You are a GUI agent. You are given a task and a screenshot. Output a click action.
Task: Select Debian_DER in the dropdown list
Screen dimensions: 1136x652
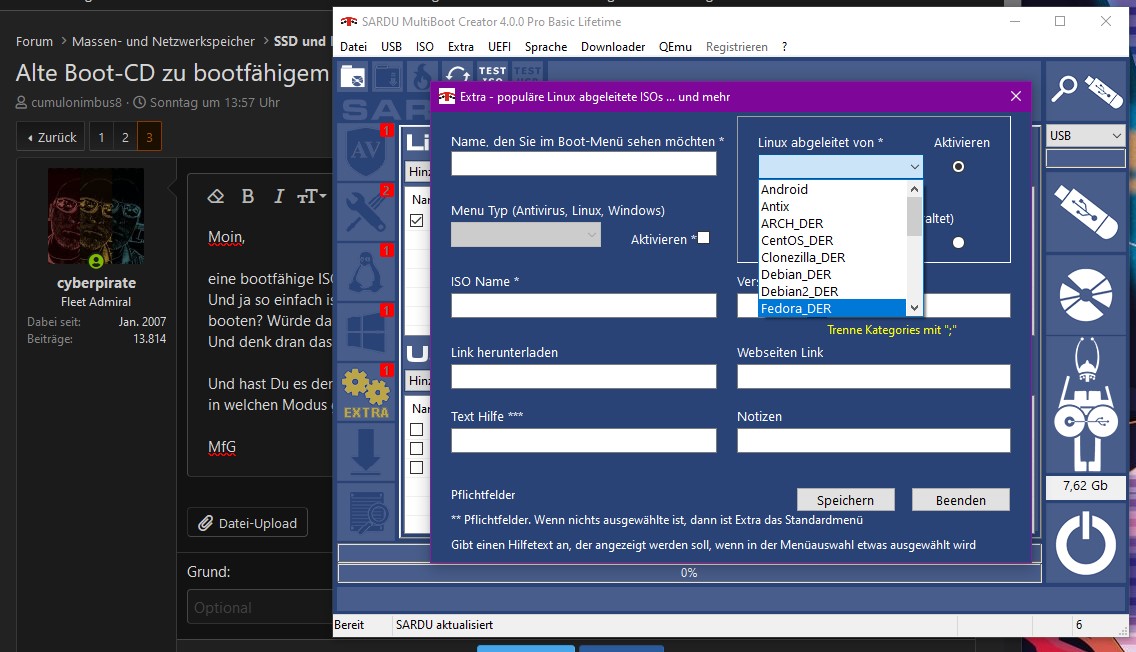click(x=832, y=275)
